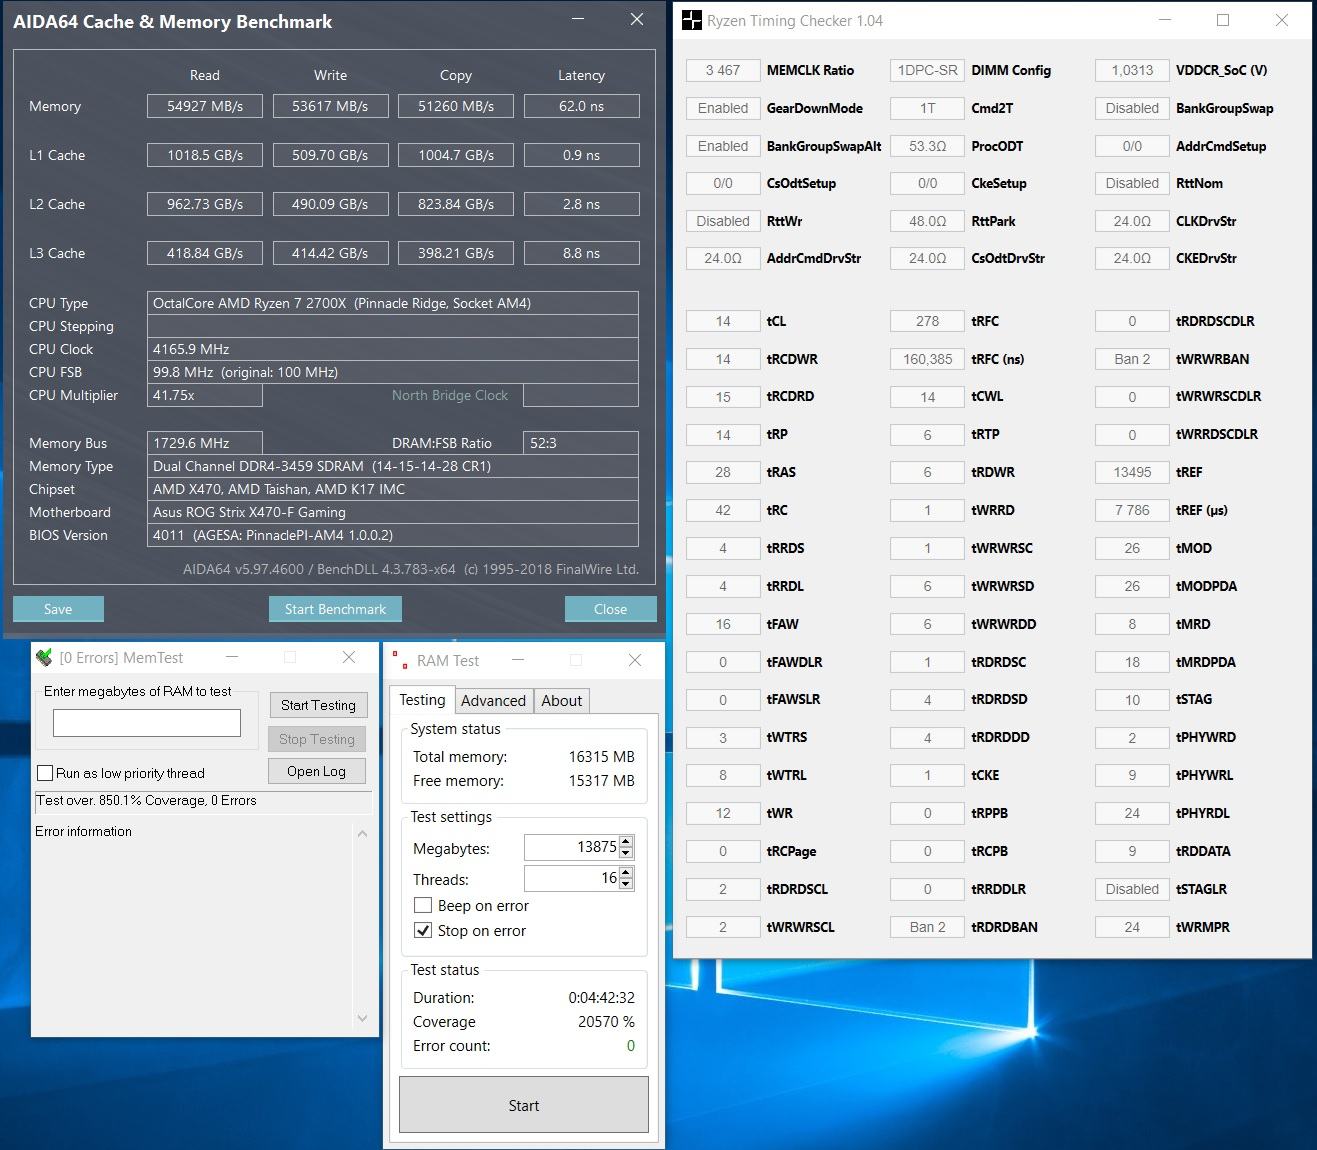Click the MemTest app icon in title bar
The image size is (1317, 1150).
pyautogui.click(x=44, y=658)
